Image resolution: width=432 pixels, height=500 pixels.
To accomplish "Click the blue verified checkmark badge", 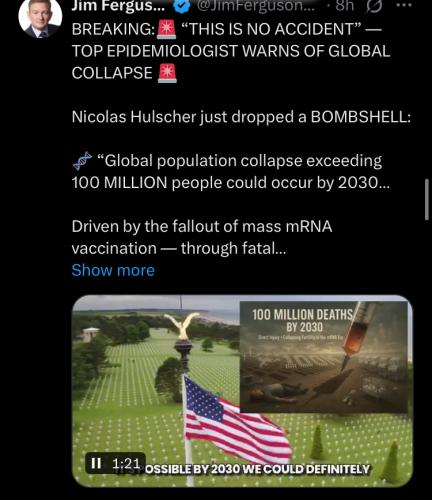I will [182, 6].
